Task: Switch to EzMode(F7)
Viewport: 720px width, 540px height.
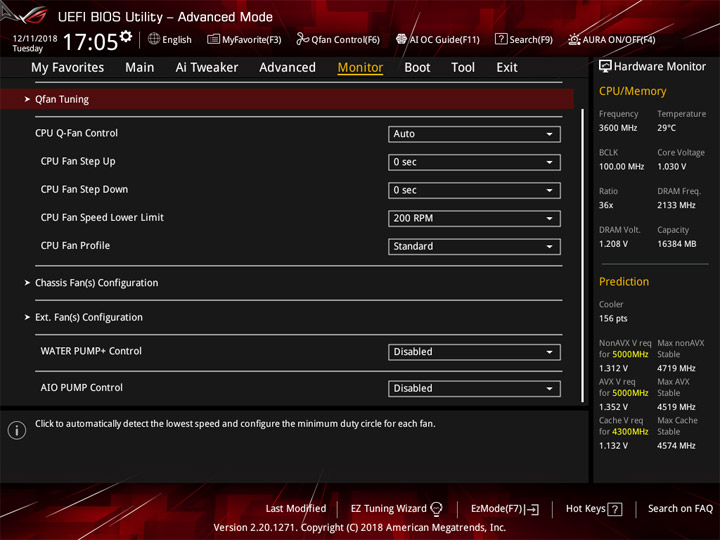Action: click(505, 508)
